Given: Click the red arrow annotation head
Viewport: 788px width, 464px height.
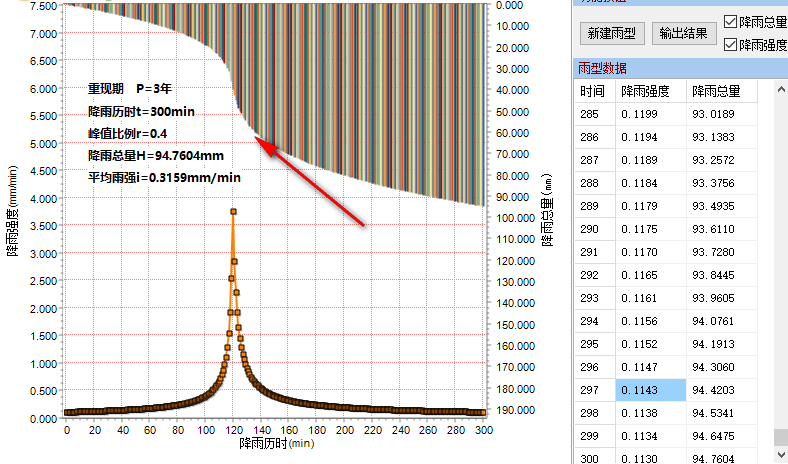Looking at the screenshot, I should tap(260, 140).
